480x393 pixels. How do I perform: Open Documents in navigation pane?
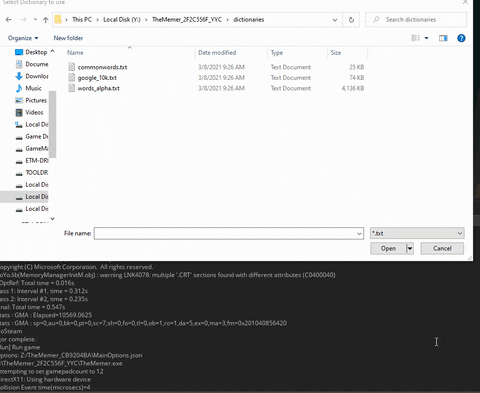(37, 64)
